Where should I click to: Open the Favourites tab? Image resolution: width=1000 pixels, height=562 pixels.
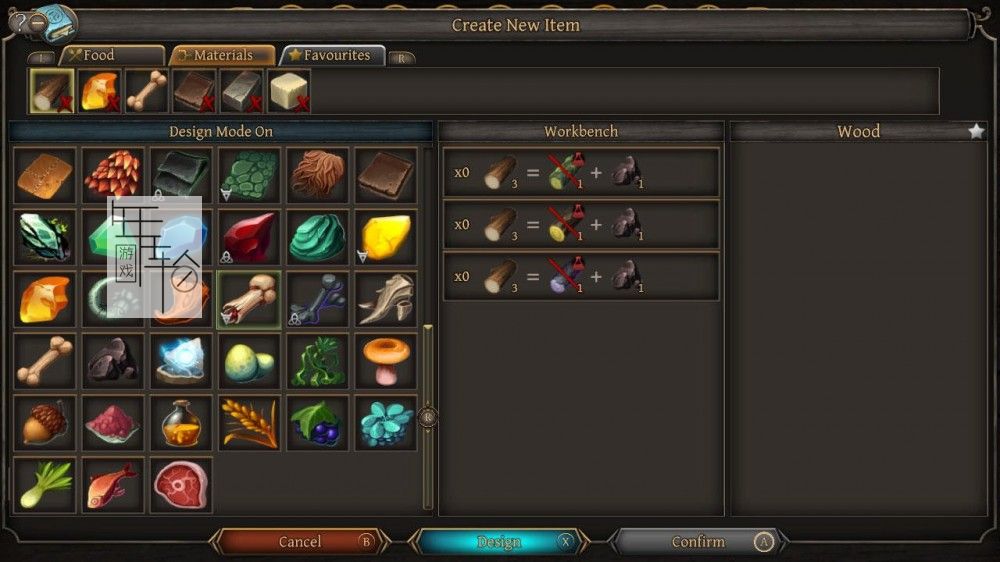pyautogui.click(x=333, y=55)
